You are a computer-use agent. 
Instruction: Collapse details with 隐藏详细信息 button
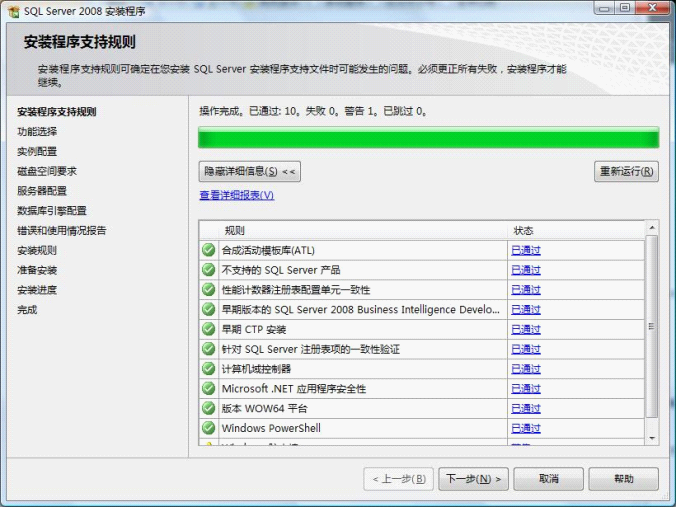click(x=250, y=171)
